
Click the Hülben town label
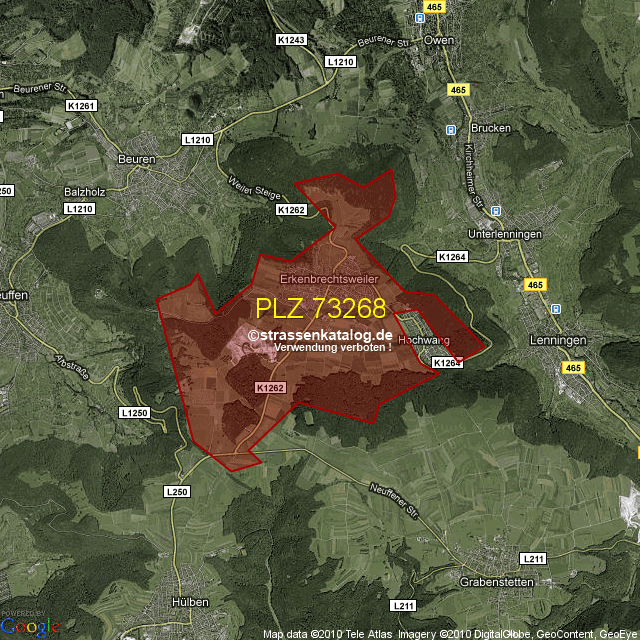tap(189, 602)
